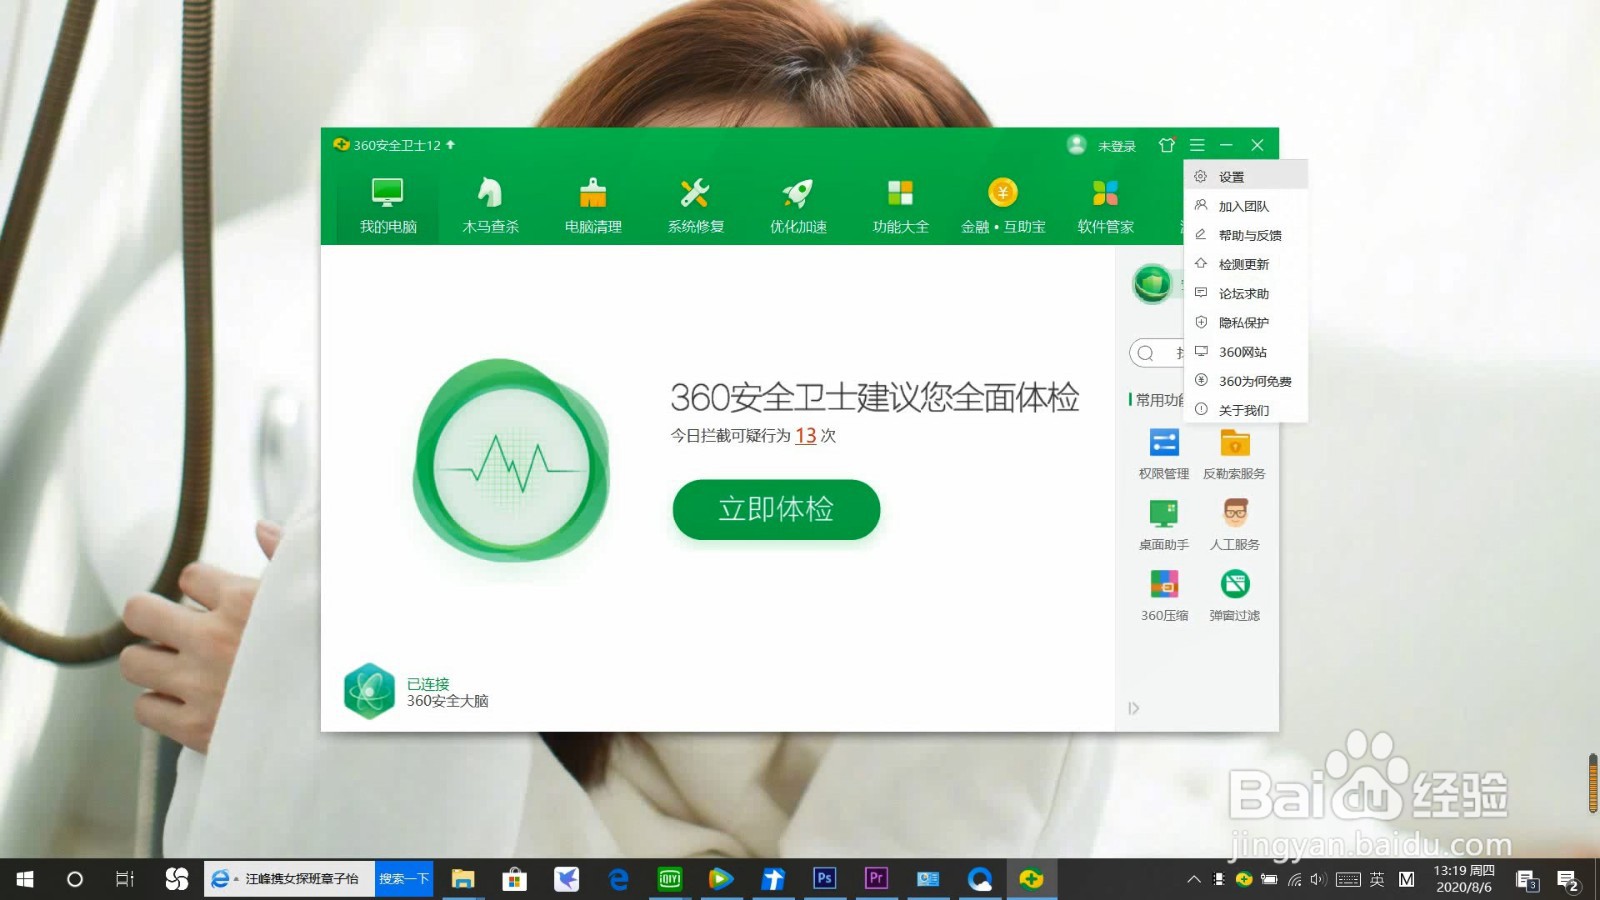This screenshot has height=900, width=1600.
Task: Open 金融·互助宝 coin icon
Action: coord(1003,191)
